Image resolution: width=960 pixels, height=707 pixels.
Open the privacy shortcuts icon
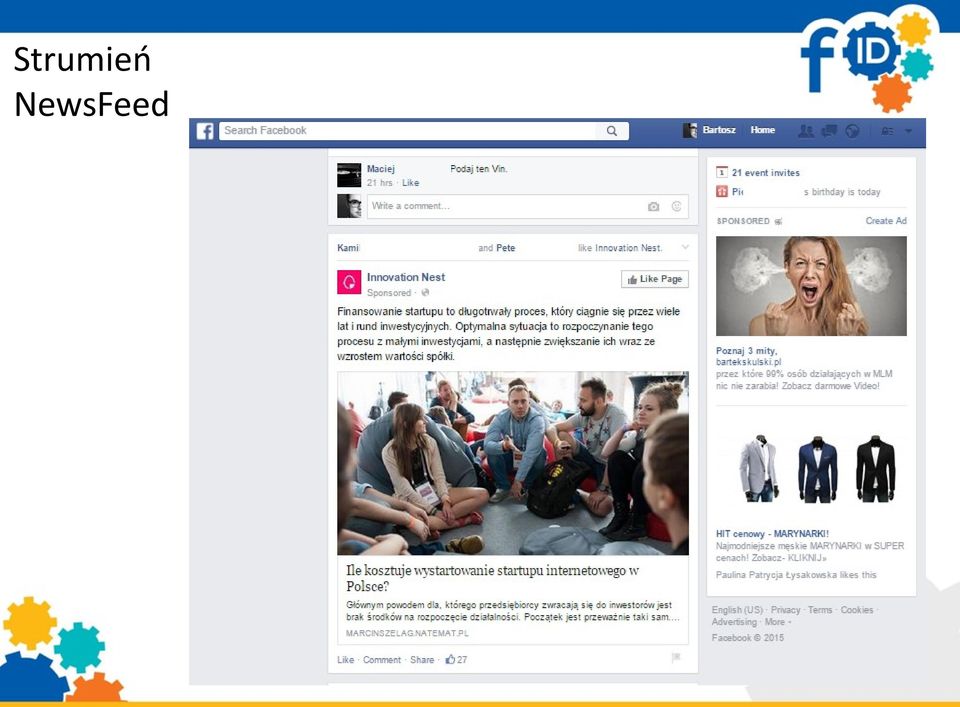coord(887,131)
